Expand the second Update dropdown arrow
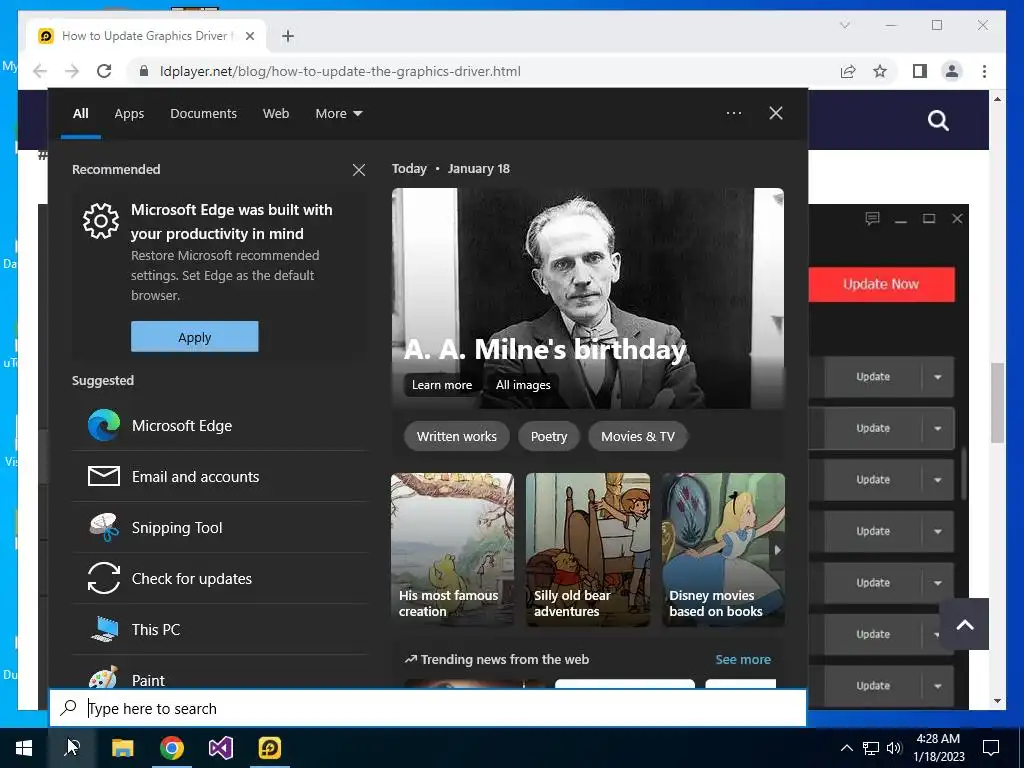This screenshot has width=1024, height=768. pos(938,428)
